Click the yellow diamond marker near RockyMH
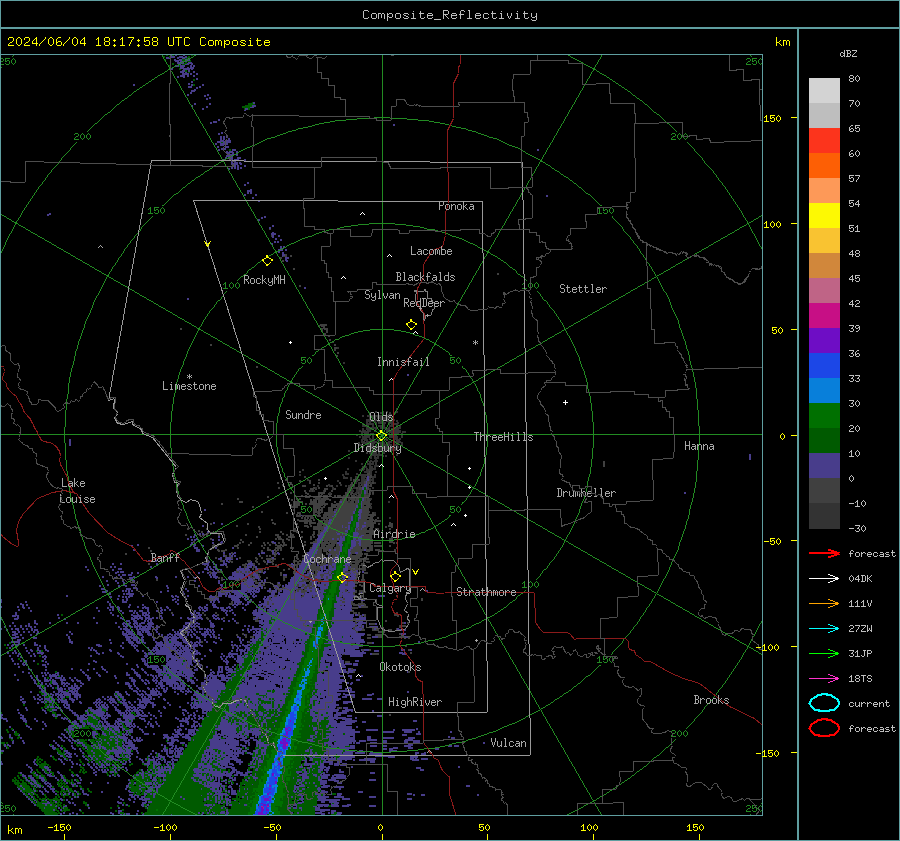The height and width of the screenshot is (841, 900). pos(267,261)
